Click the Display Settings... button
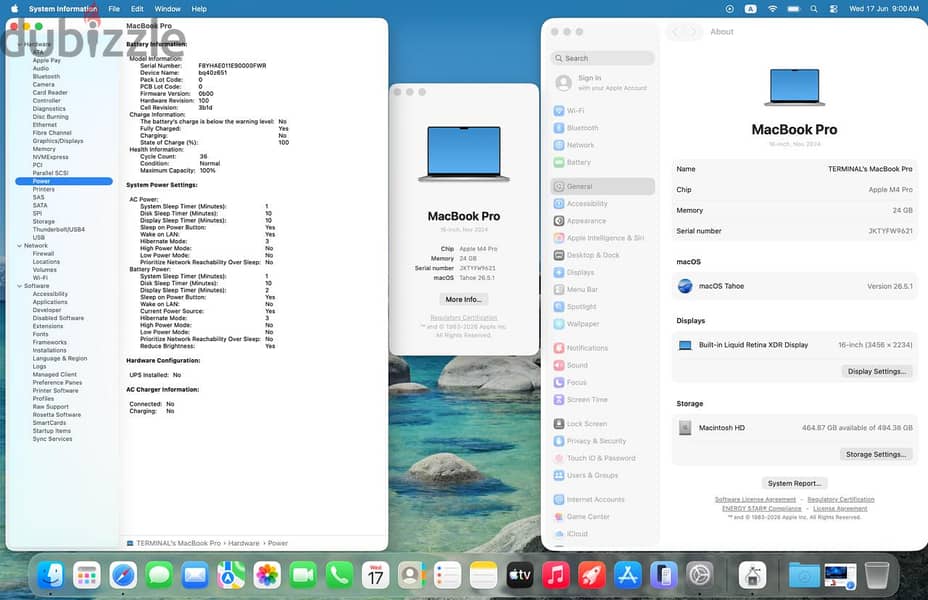The width and height of the screenshot is (928, 600). coord(877,372)
